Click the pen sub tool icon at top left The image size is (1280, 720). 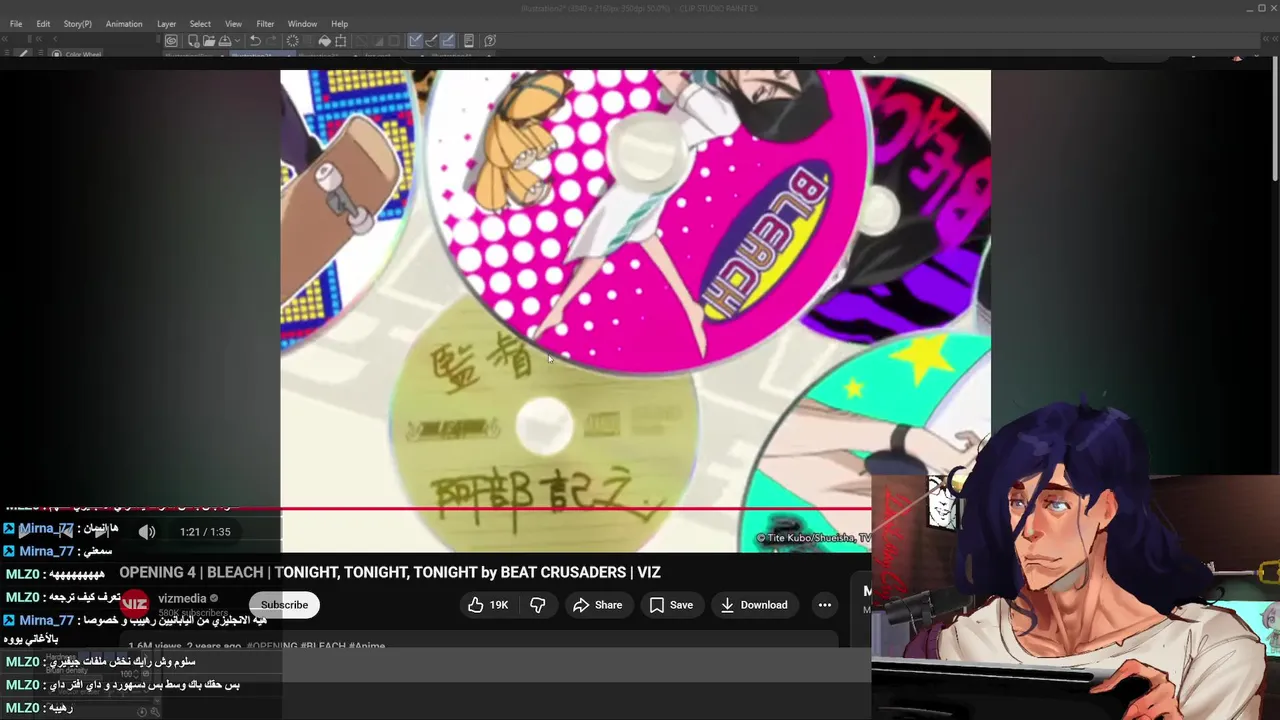[x=24, y=54]
